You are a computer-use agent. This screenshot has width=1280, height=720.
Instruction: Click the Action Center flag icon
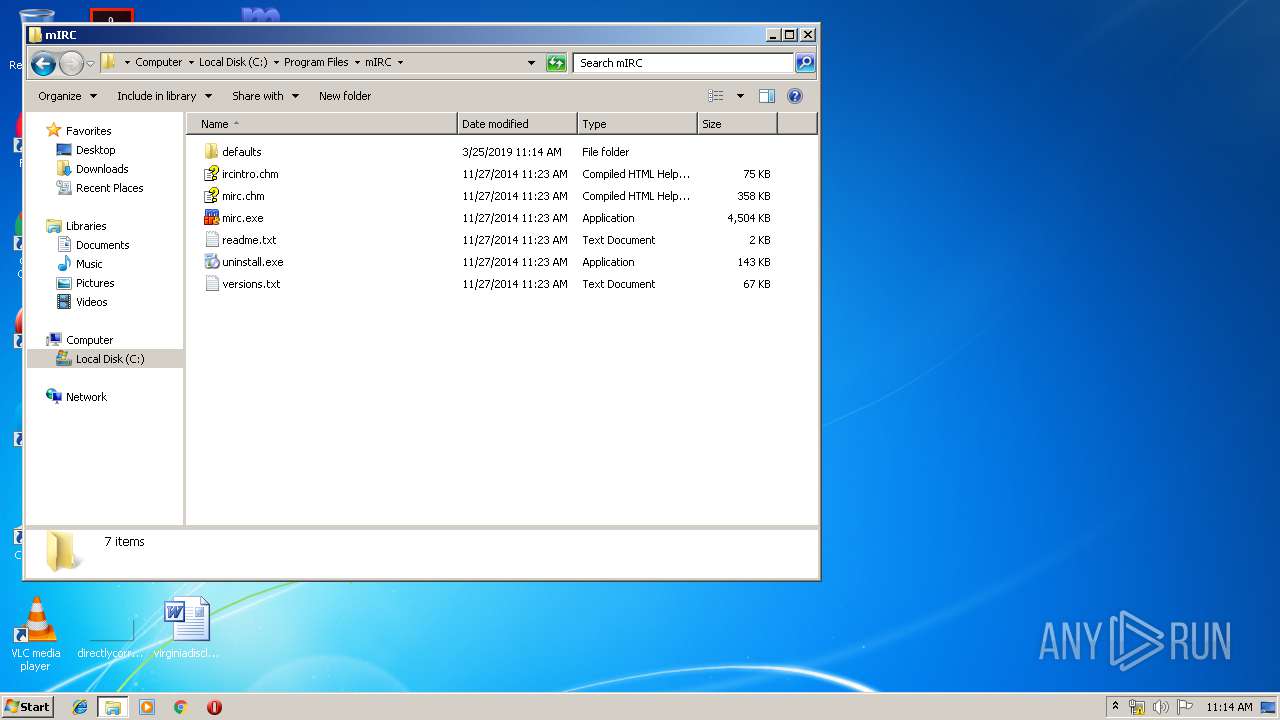click(x=1184, y=707)
